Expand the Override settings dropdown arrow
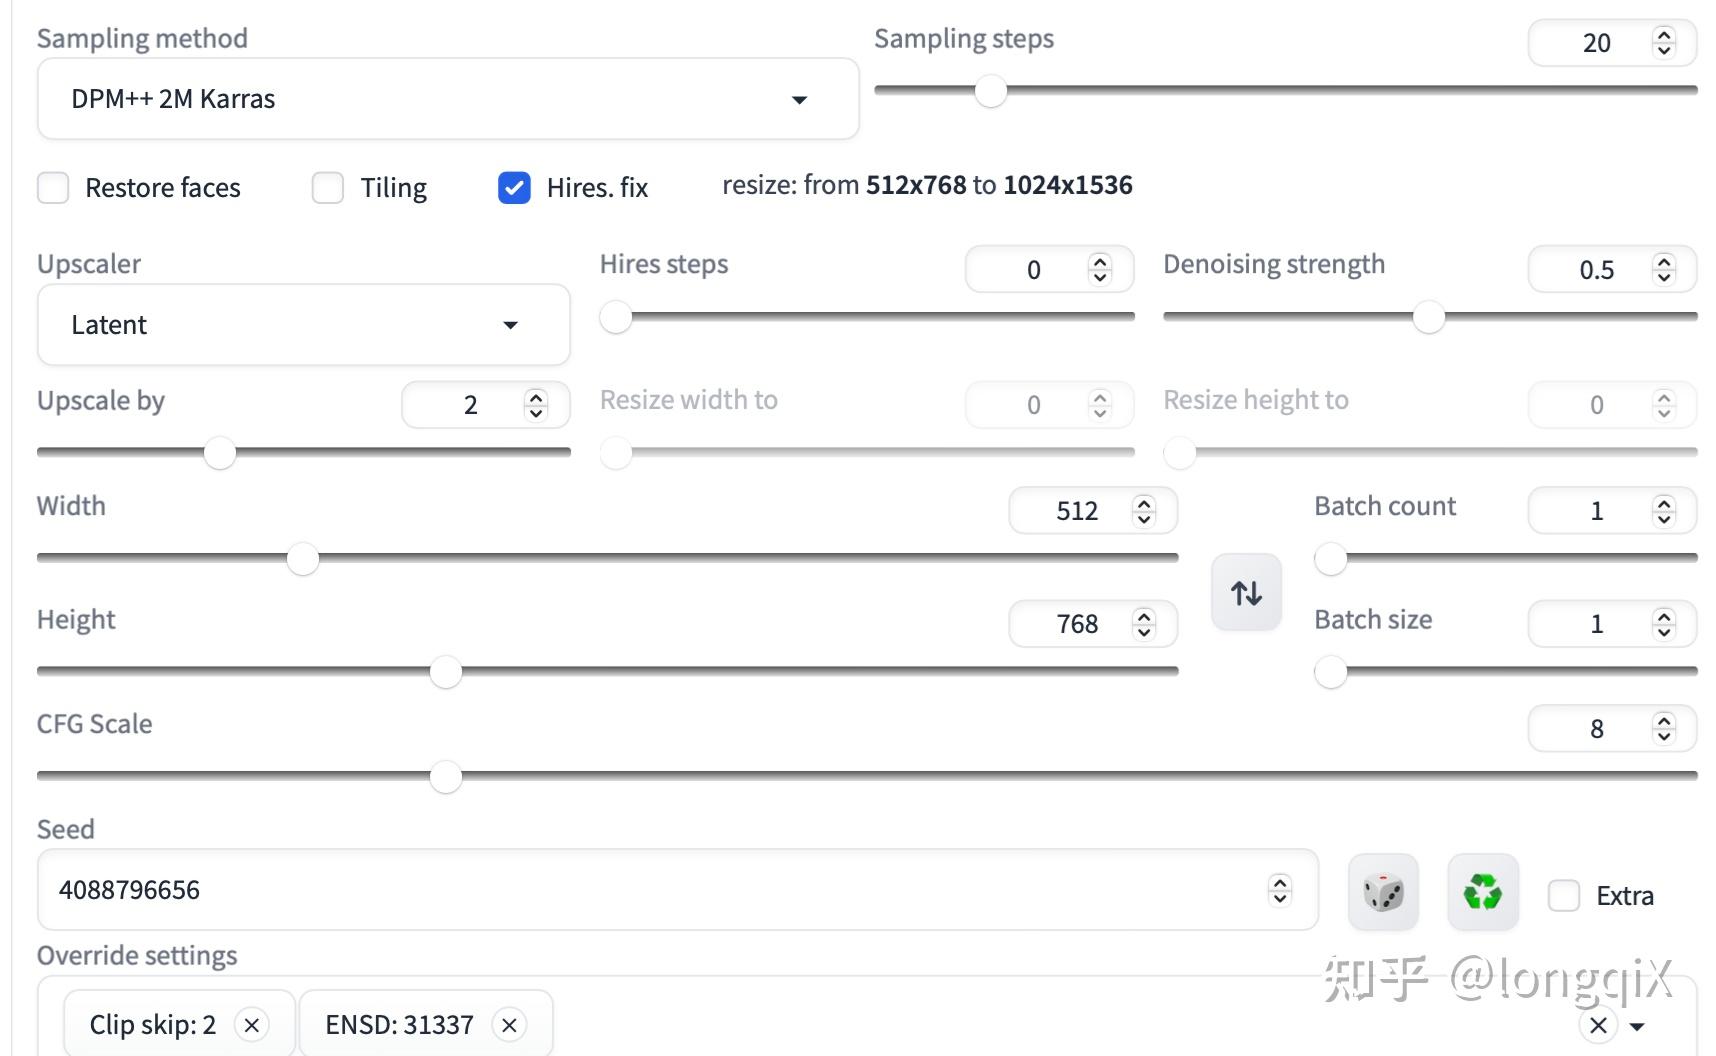The width and height of the screenshot is (1716, 1056). 1637,1027
